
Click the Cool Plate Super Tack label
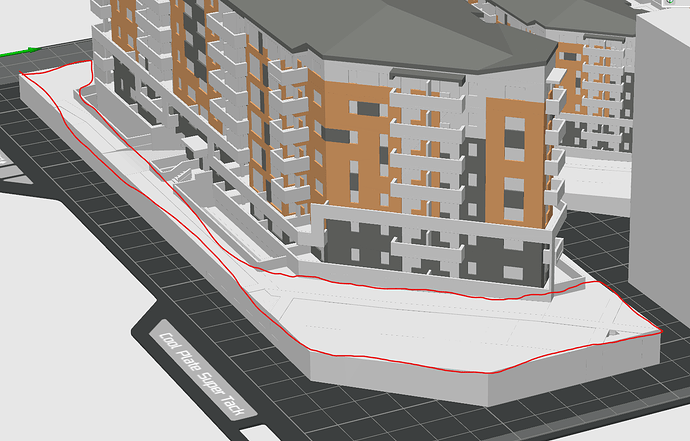coord(202,375)
